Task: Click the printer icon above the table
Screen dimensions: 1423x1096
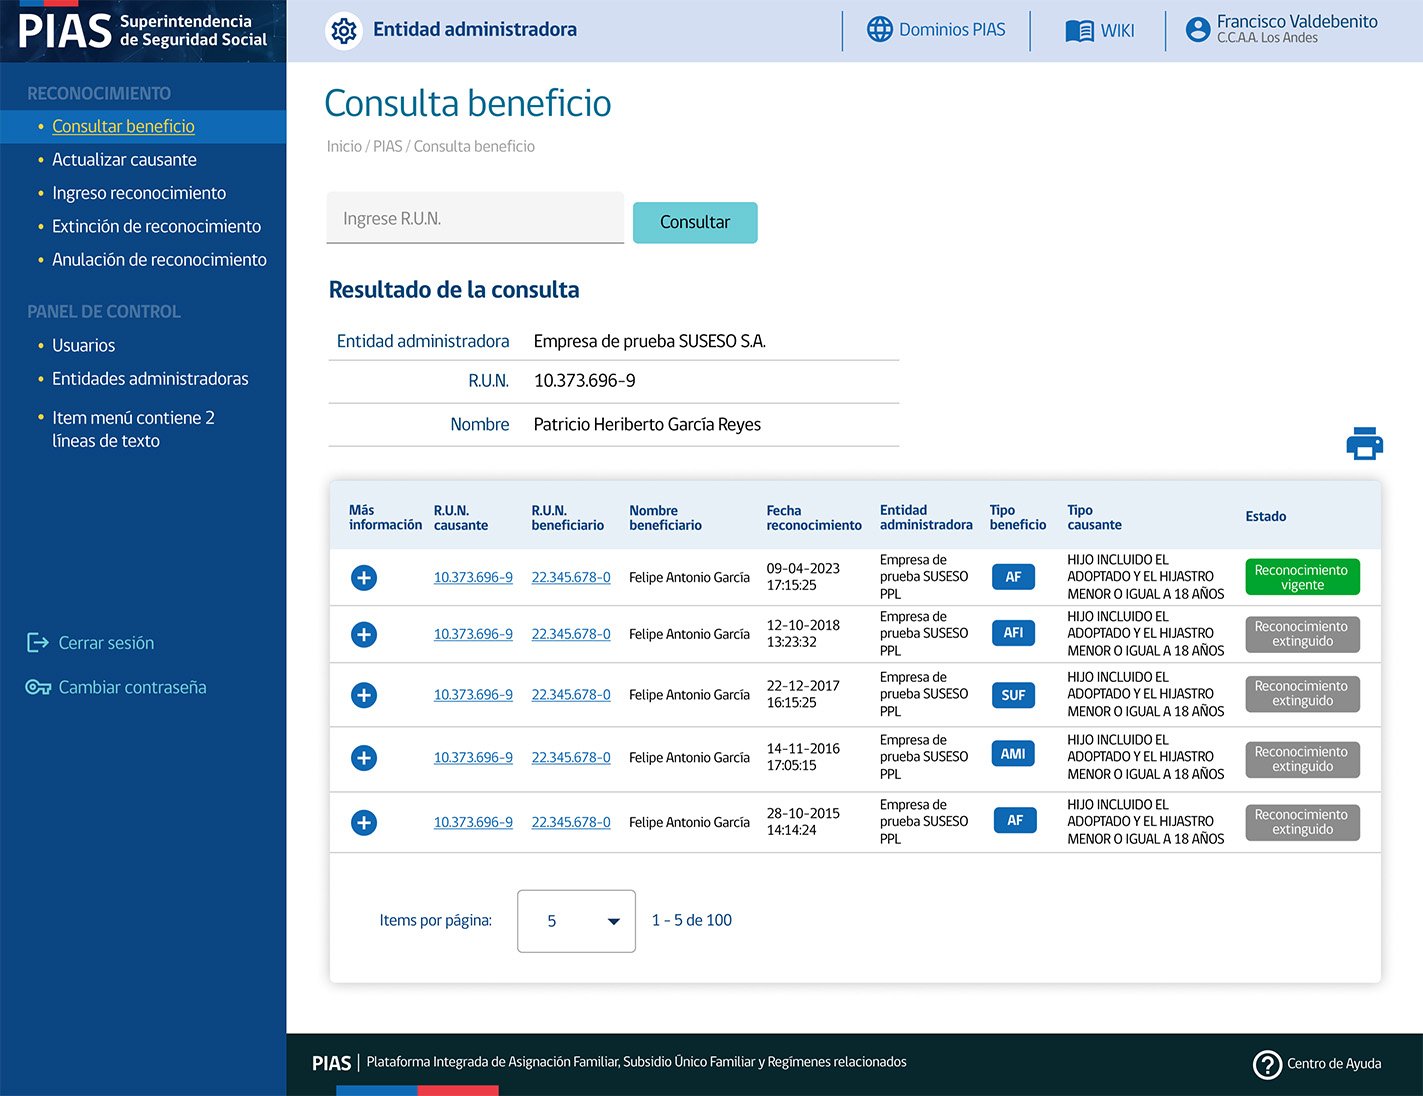Action: point(1364,443)
